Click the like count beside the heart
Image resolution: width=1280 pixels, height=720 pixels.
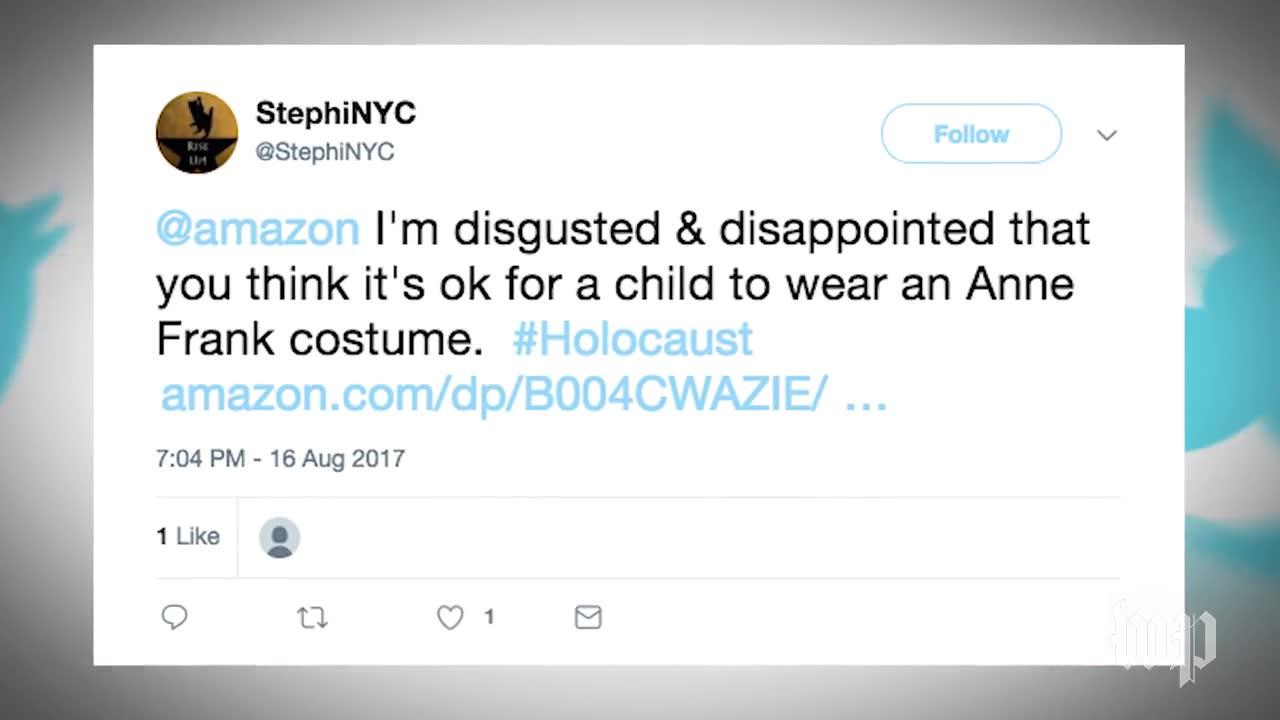click(489, 617)
